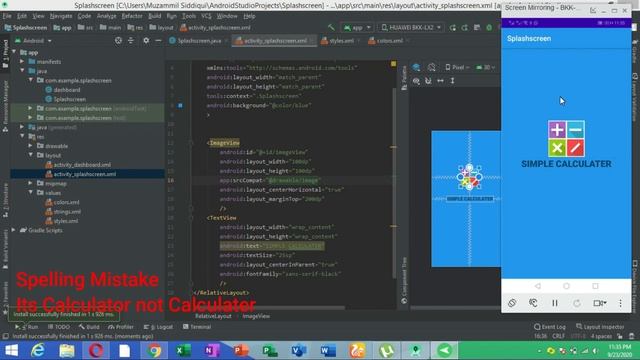The height and width of the screenshot is (360, 640).
Task: Open Project panel settings gear
Action: [146, 40]
